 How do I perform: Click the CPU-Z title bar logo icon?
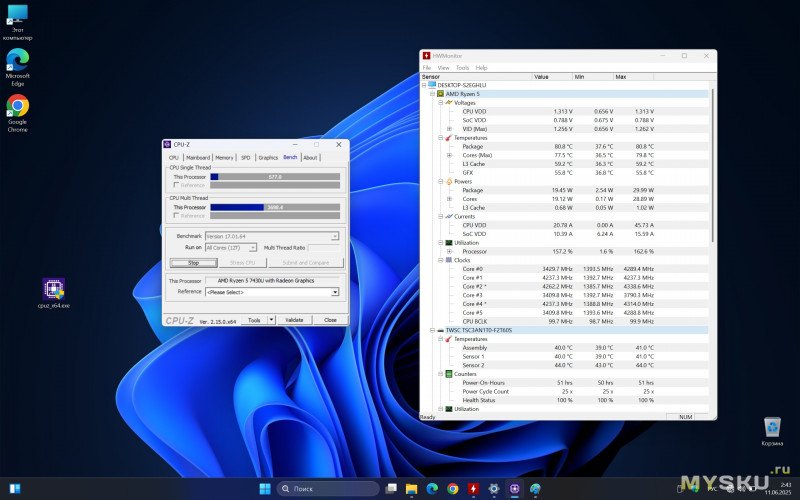coord(167,144)
